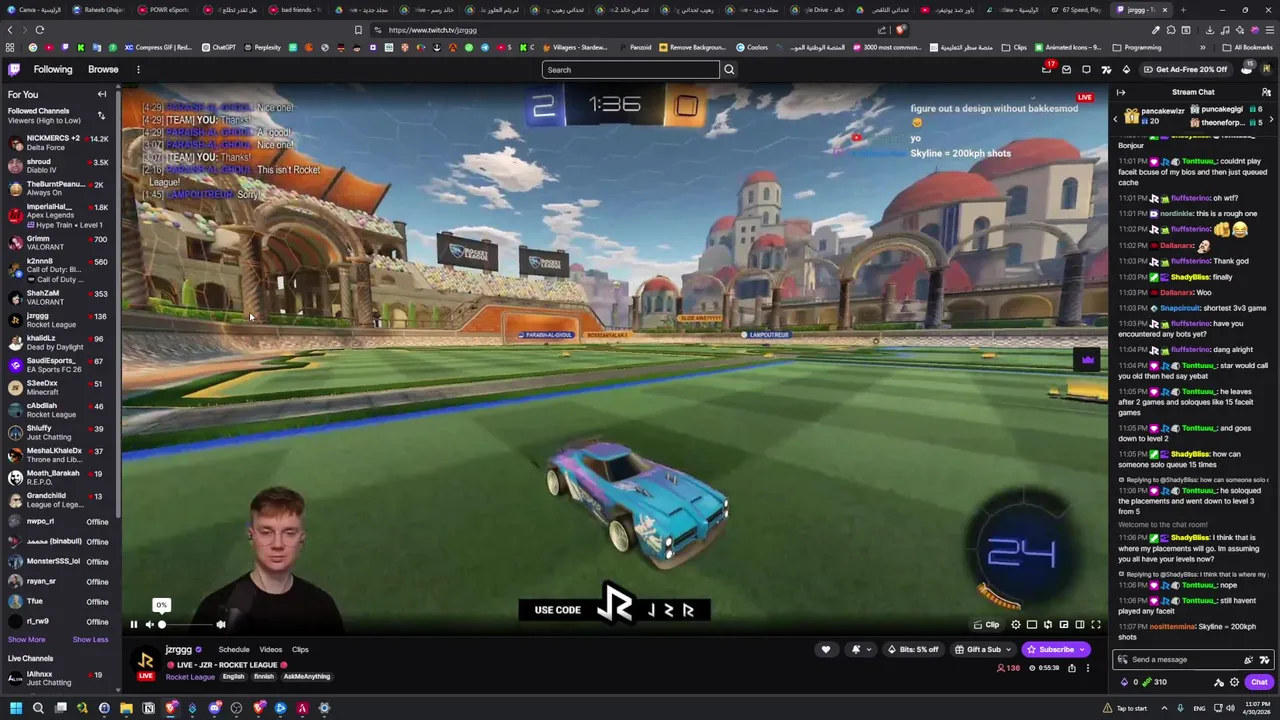Open the Bits diamond icon in top bar
This screenshot has height=720, width=1280.
[x=1126, y=69]
